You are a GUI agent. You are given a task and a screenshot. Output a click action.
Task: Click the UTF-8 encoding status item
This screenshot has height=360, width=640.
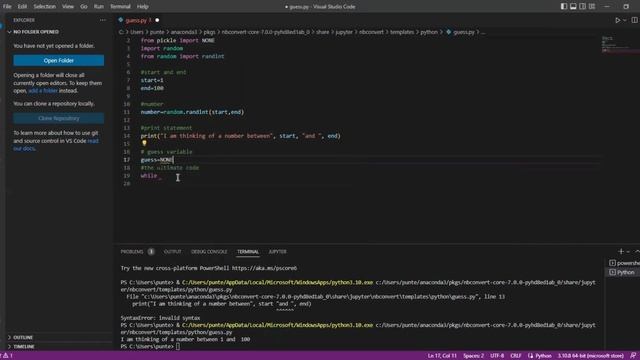[x=497, y=356]
